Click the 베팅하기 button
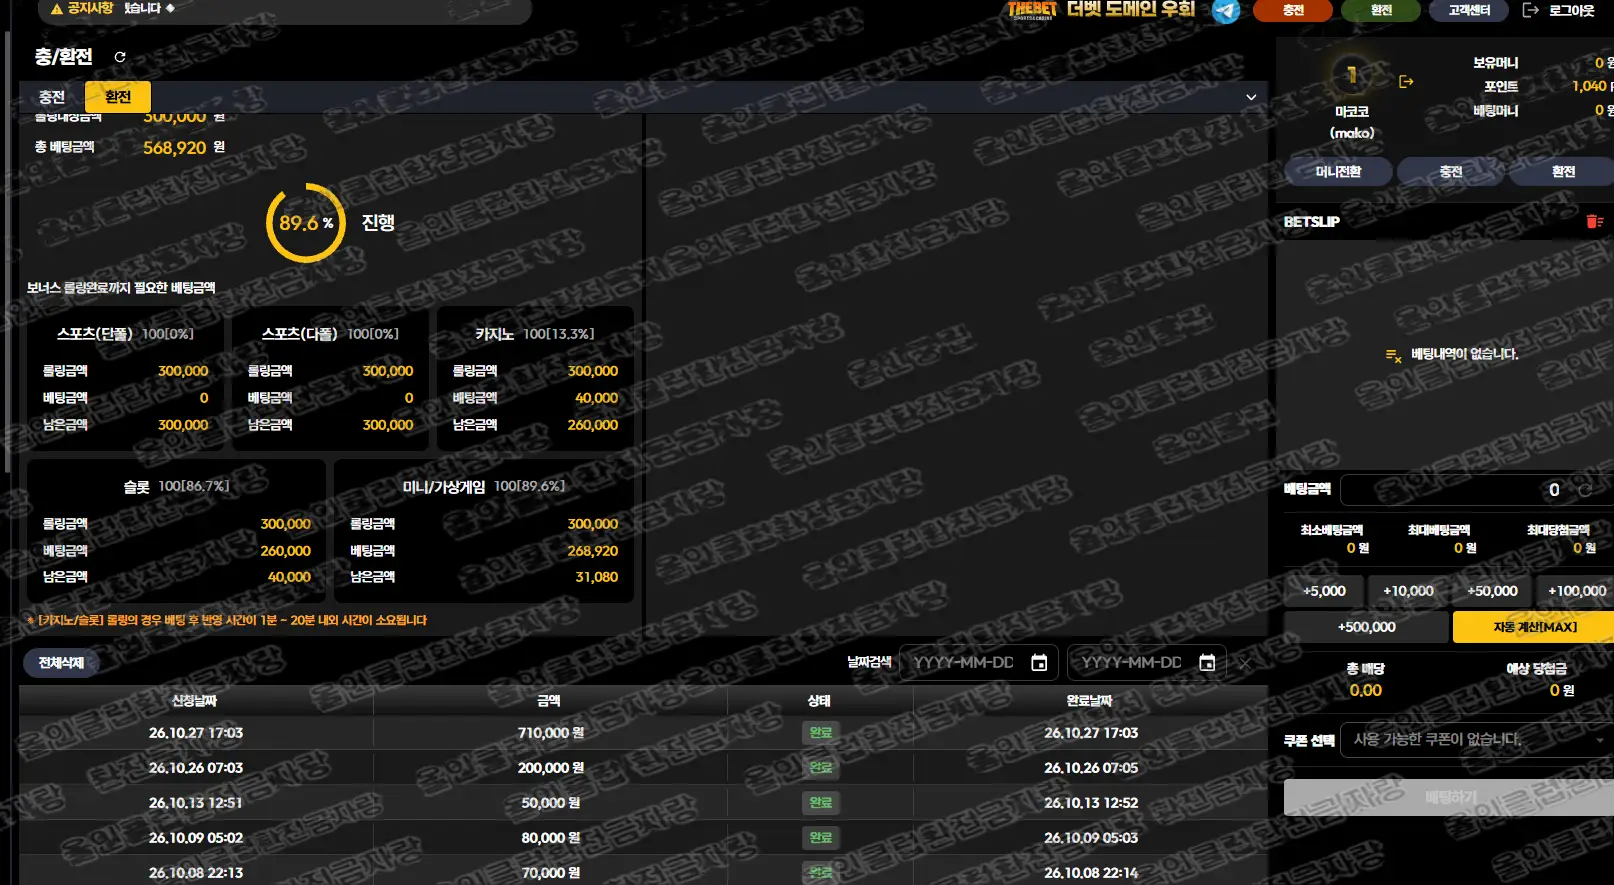Viewport: 1614px width, 885px height. tap(1450, 797)
